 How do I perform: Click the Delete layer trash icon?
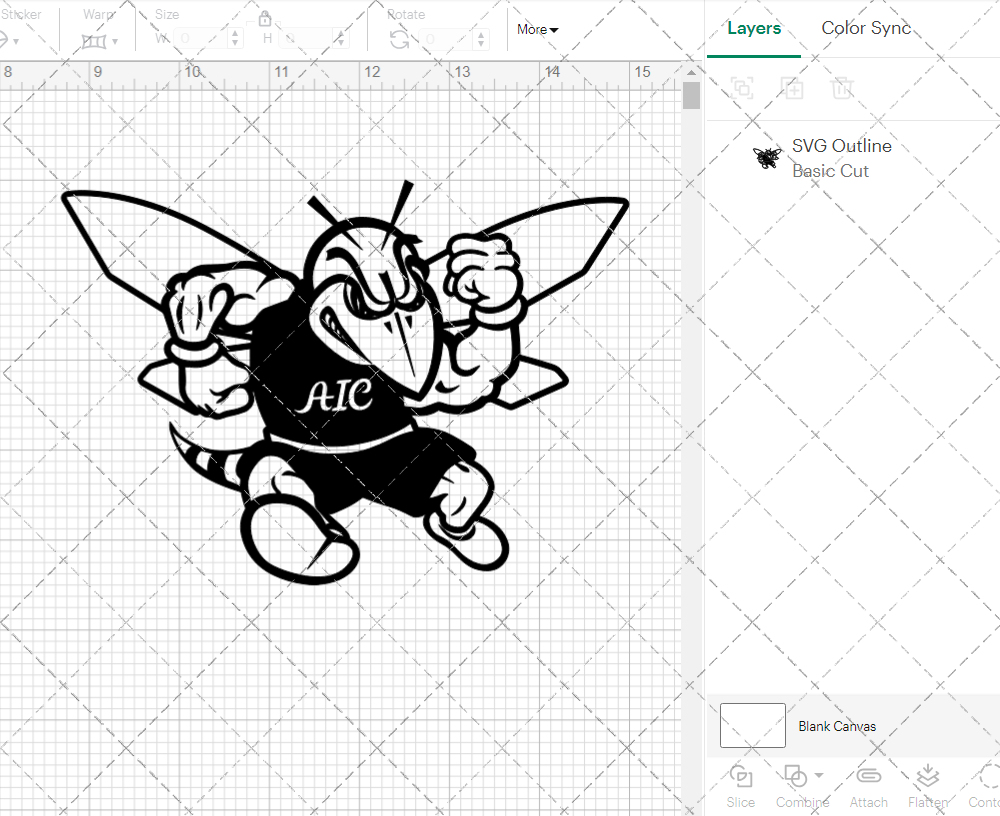click(x=843, y=88)
